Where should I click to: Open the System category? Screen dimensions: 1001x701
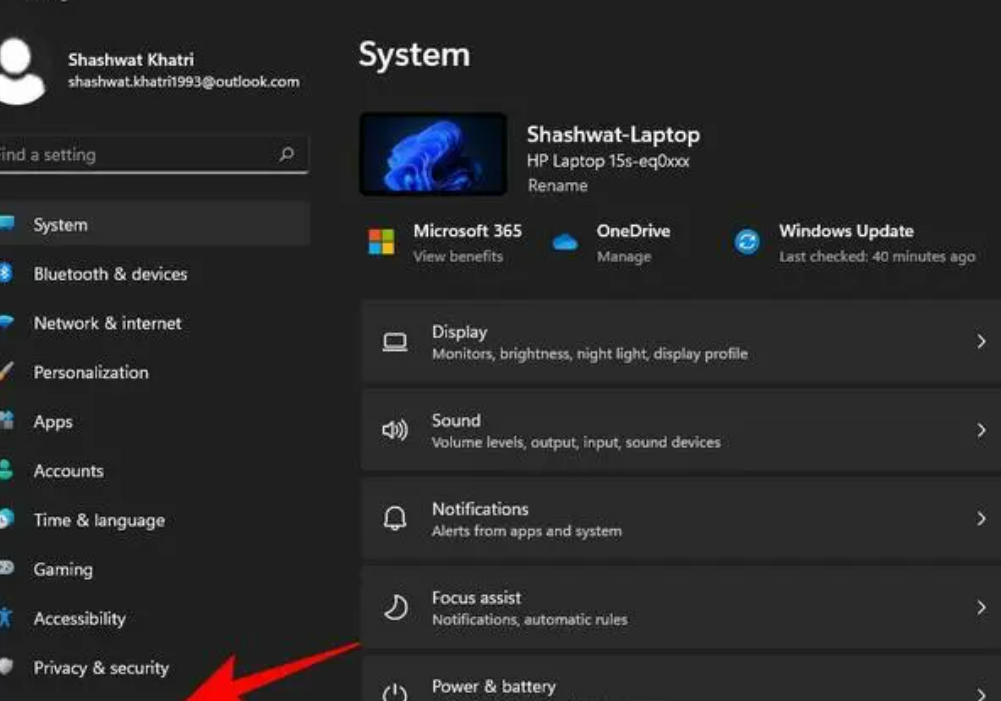tap(155, 224)
